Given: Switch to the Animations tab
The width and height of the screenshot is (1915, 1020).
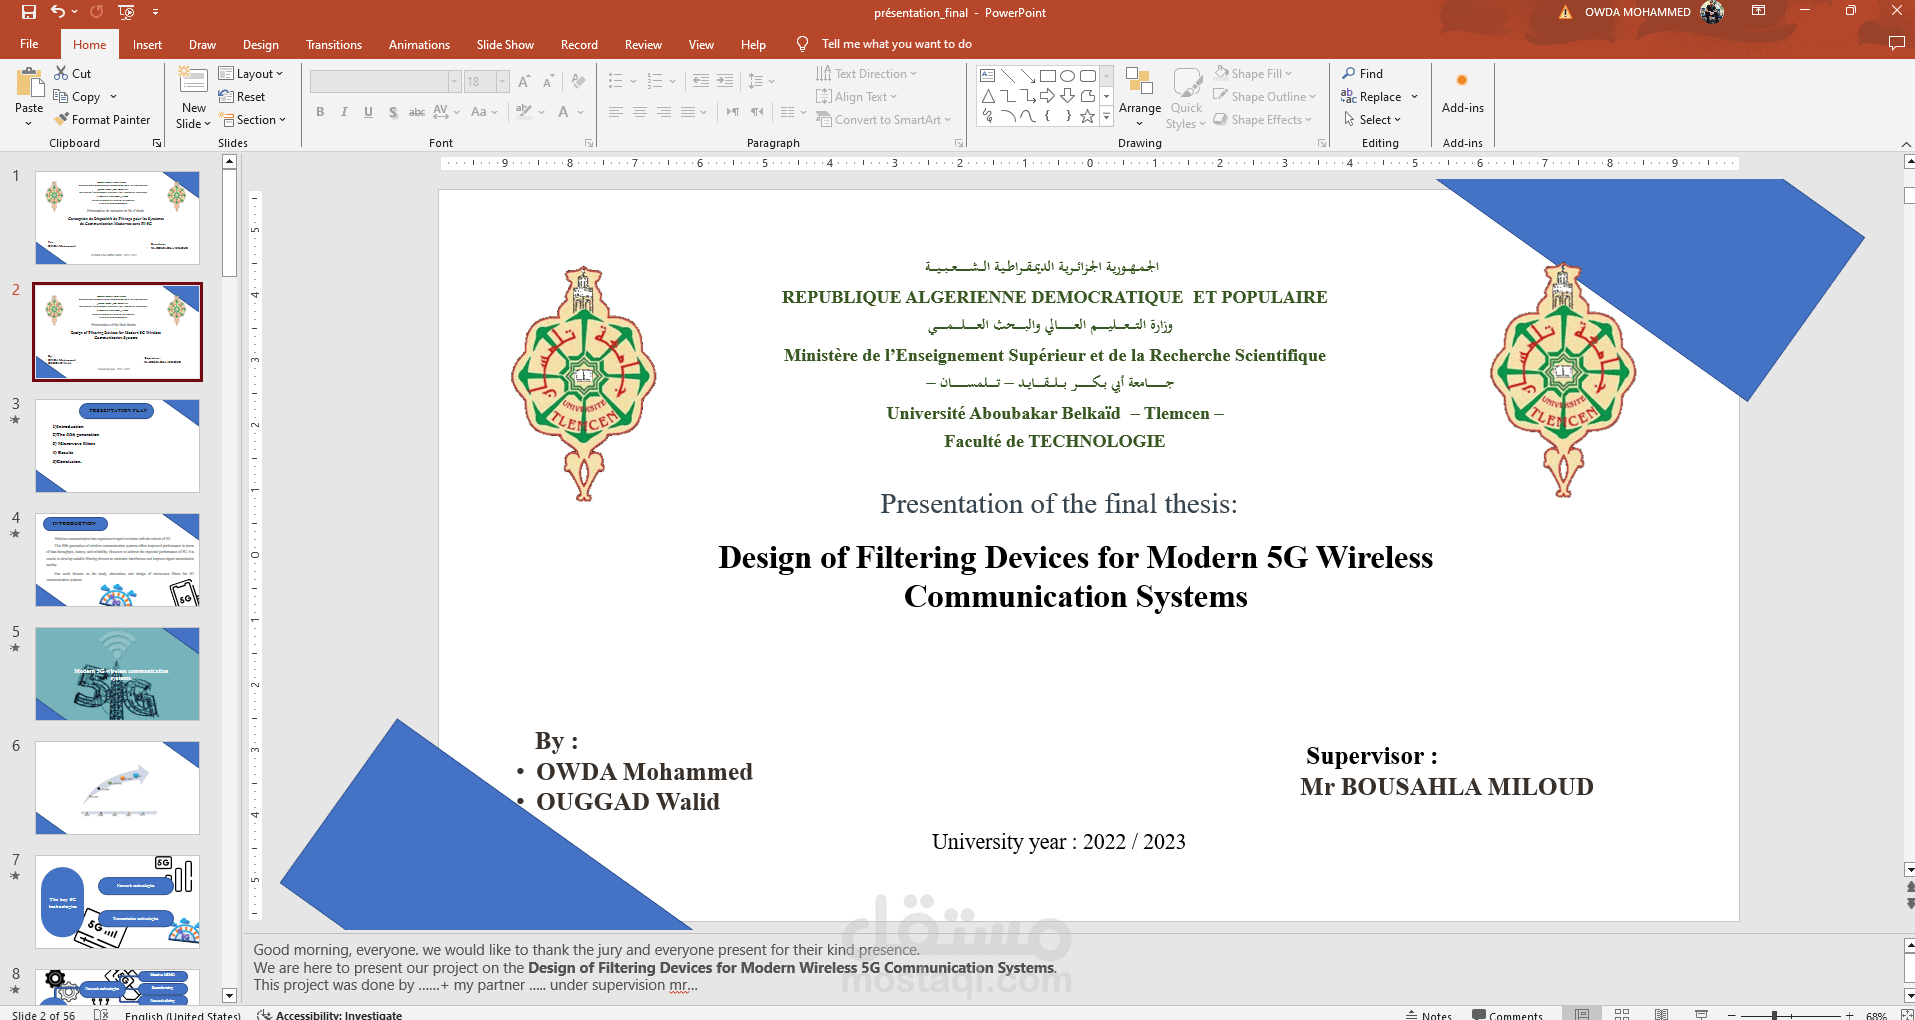Looking at the screenshot, I should point(419,44).
